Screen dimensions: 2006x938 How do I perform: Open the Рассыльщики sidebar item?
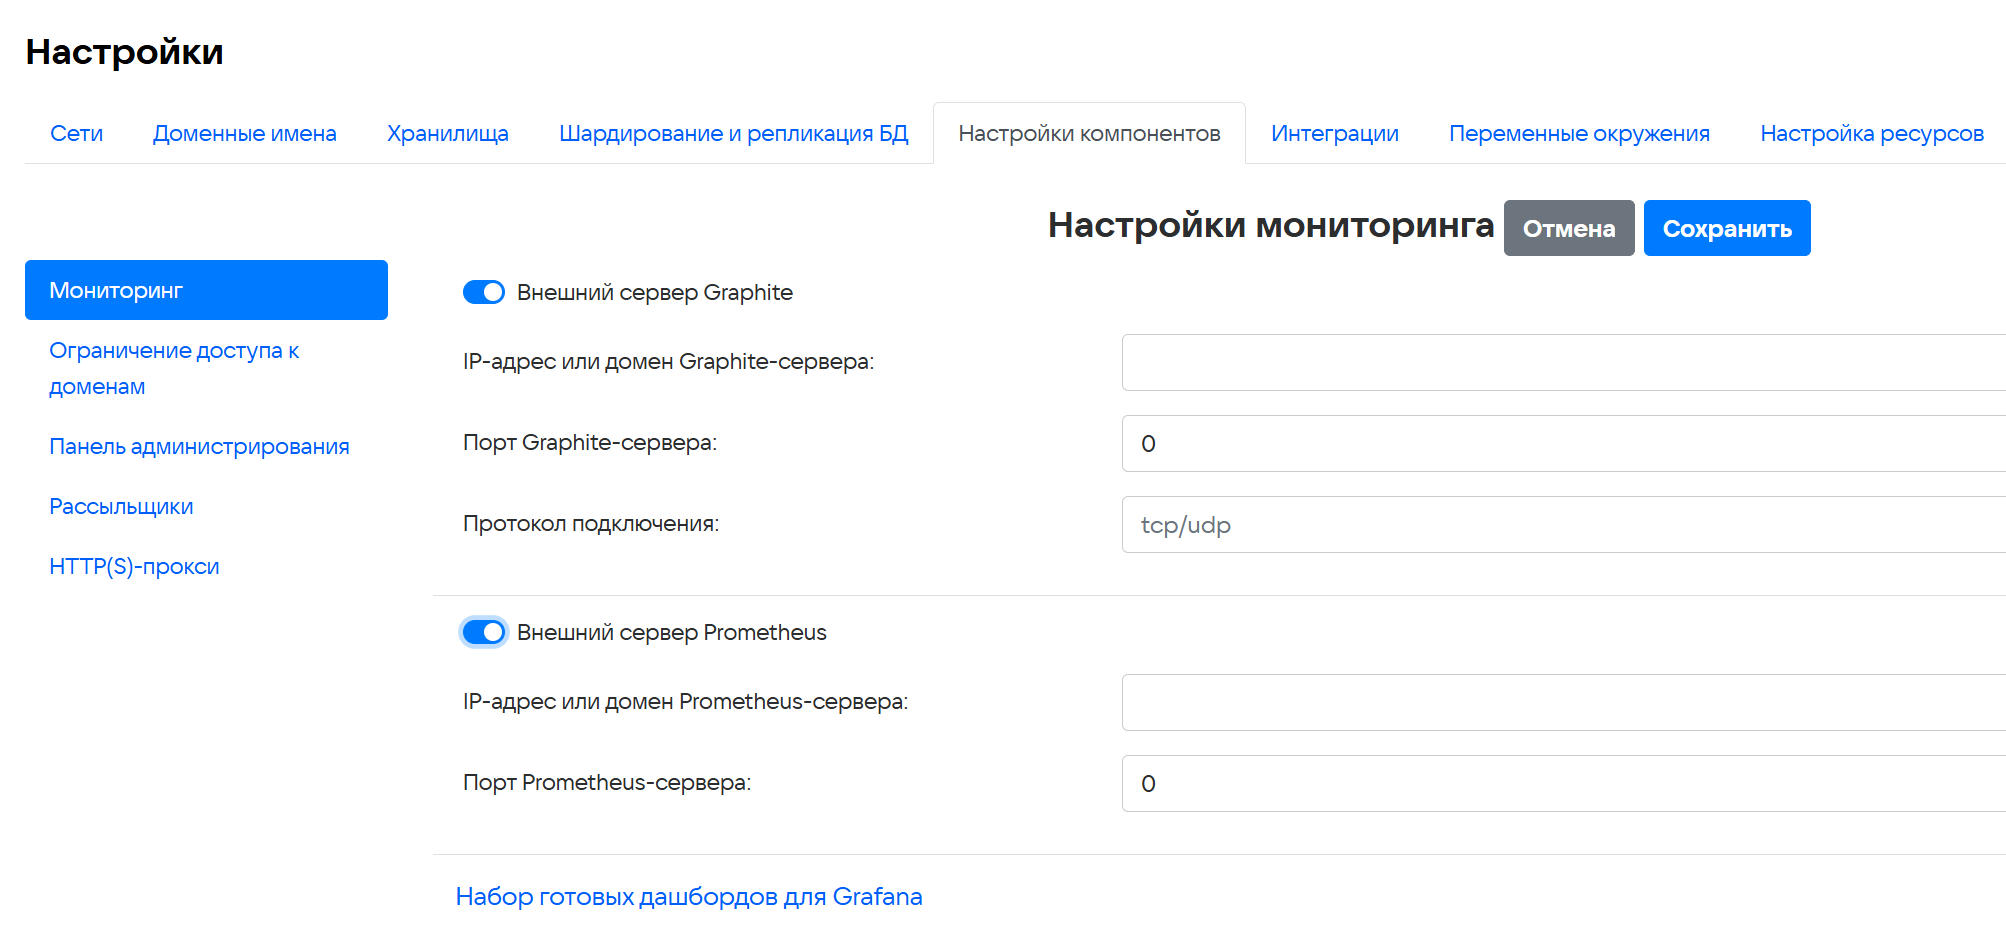click(x=121, y=506)
